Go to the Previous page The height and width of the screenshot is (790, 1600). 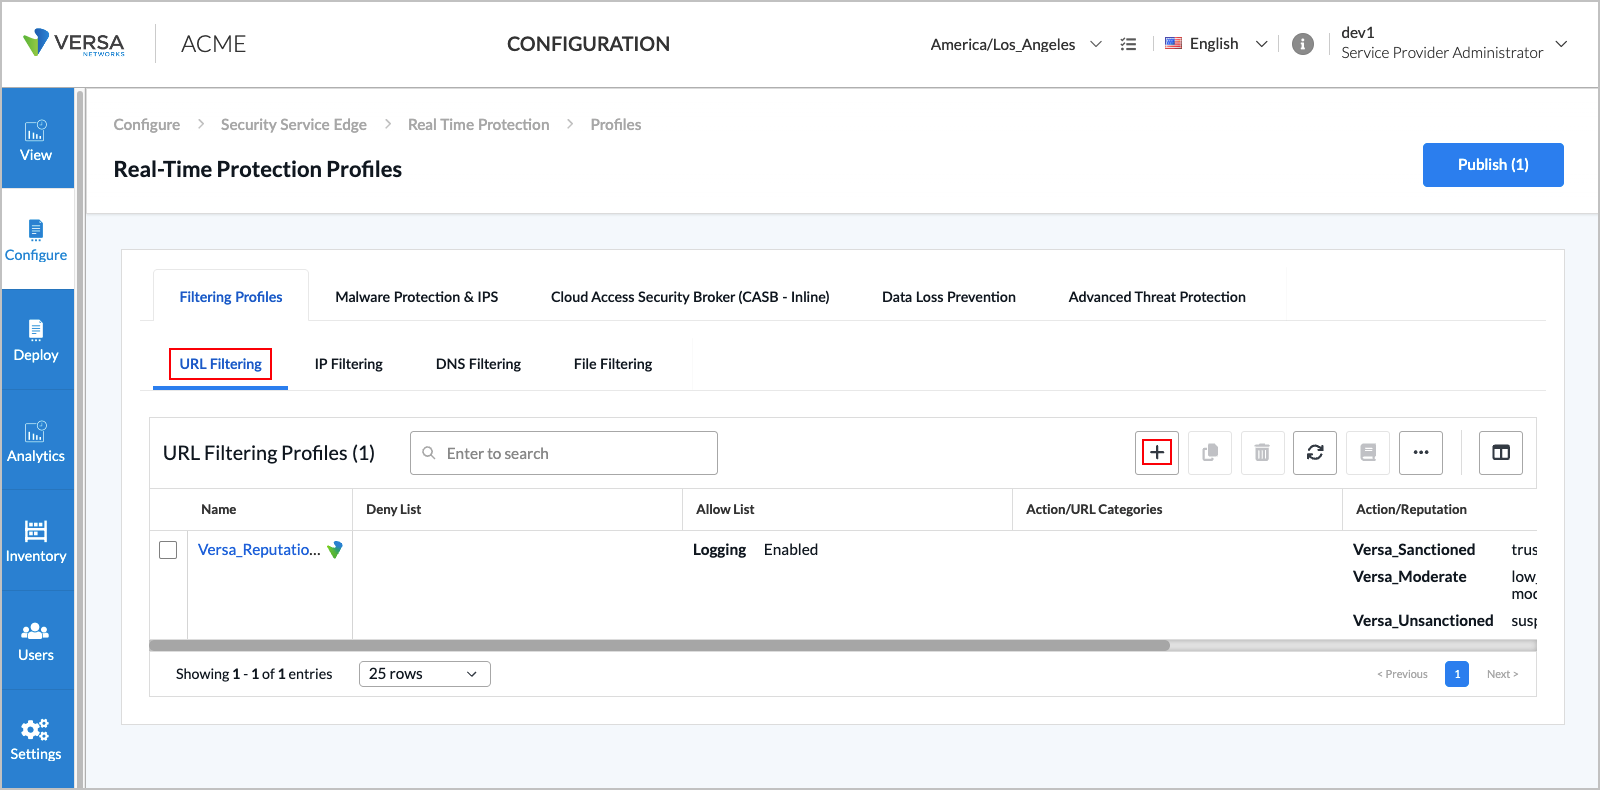[x=1403, y=674]
